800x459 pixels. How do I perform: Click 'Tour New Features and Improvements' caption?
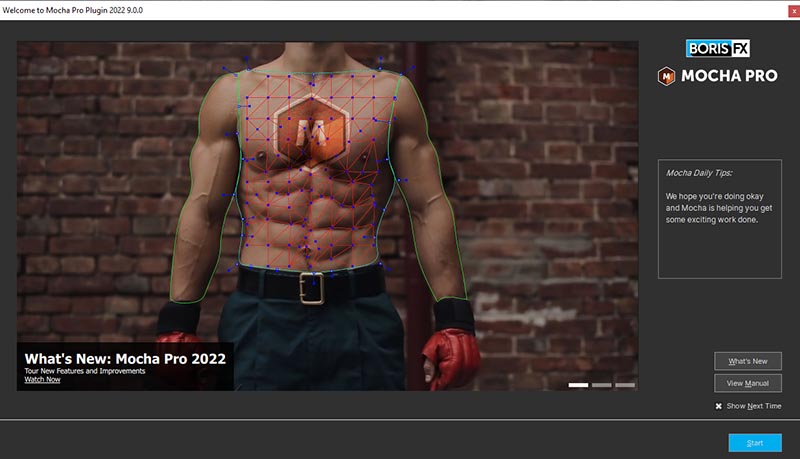click(85, 371)
